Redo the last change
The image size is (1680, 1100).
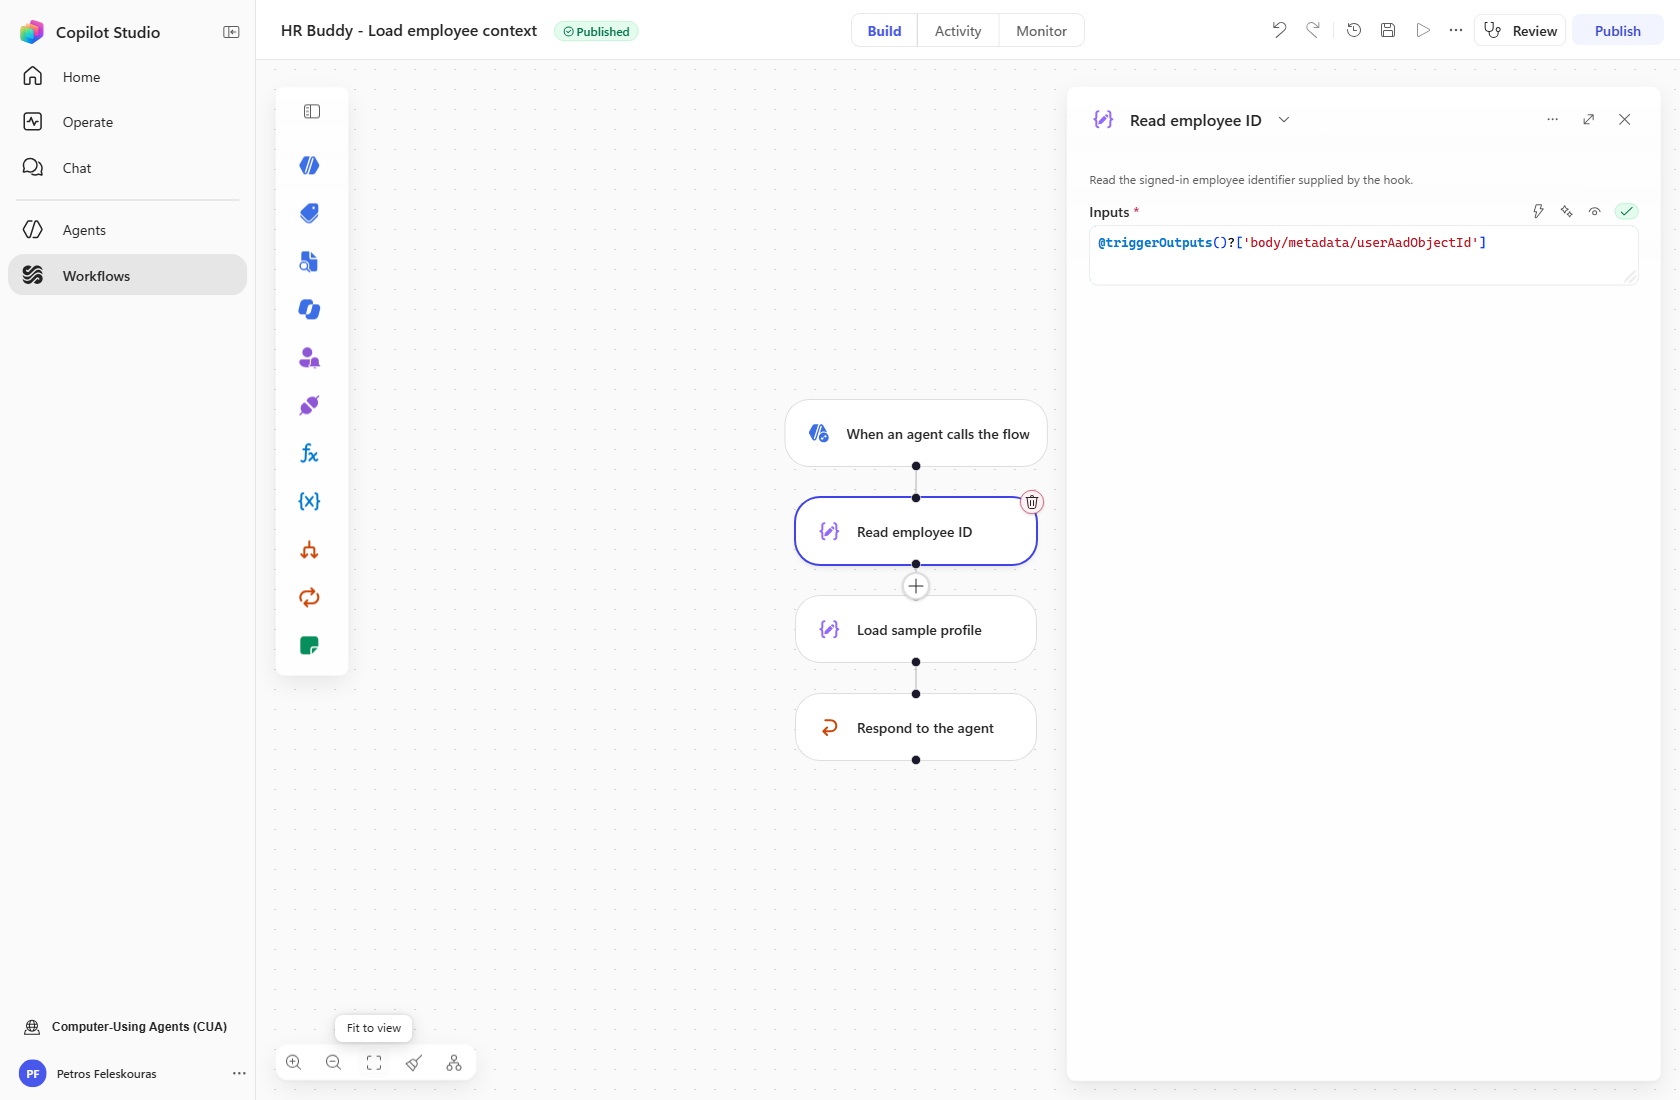point(1313,30)
